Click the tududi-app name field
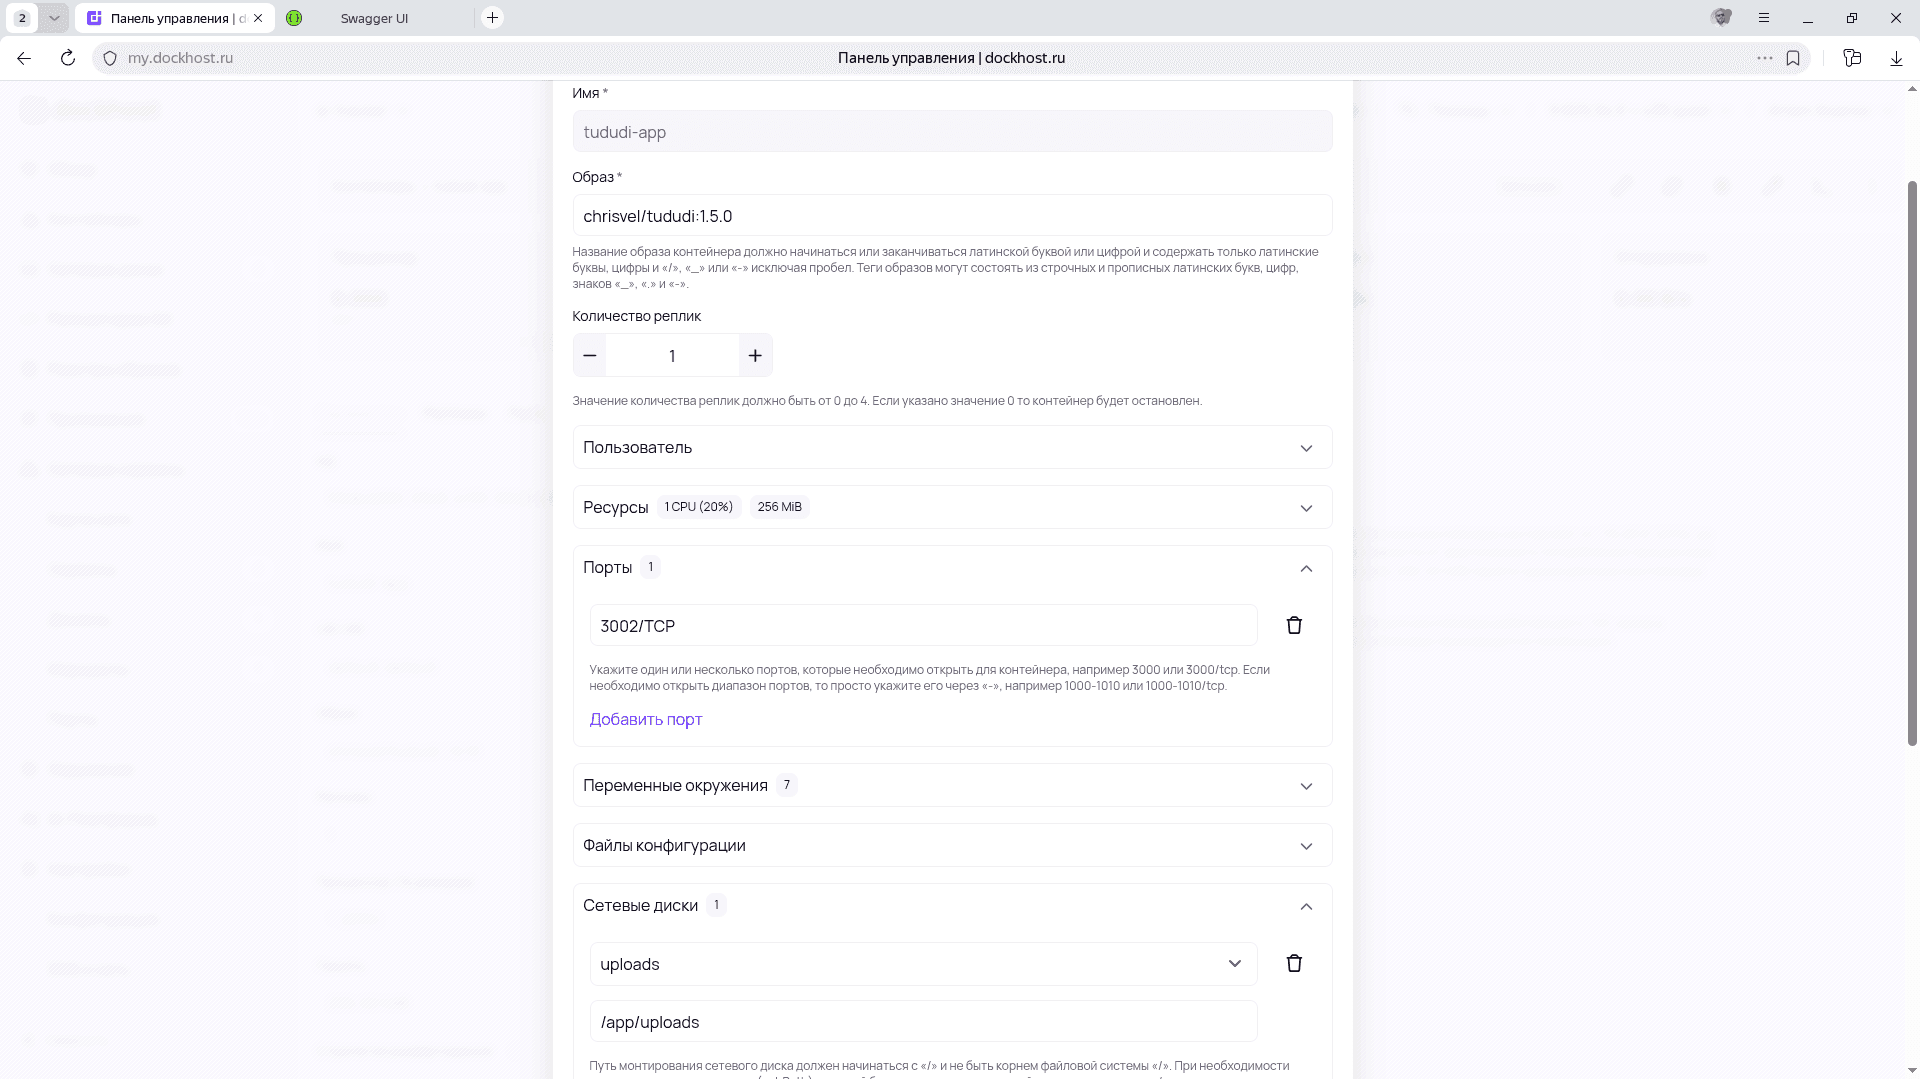The height and width of the screenshot is (1079, 1920). tap(952, 132)
